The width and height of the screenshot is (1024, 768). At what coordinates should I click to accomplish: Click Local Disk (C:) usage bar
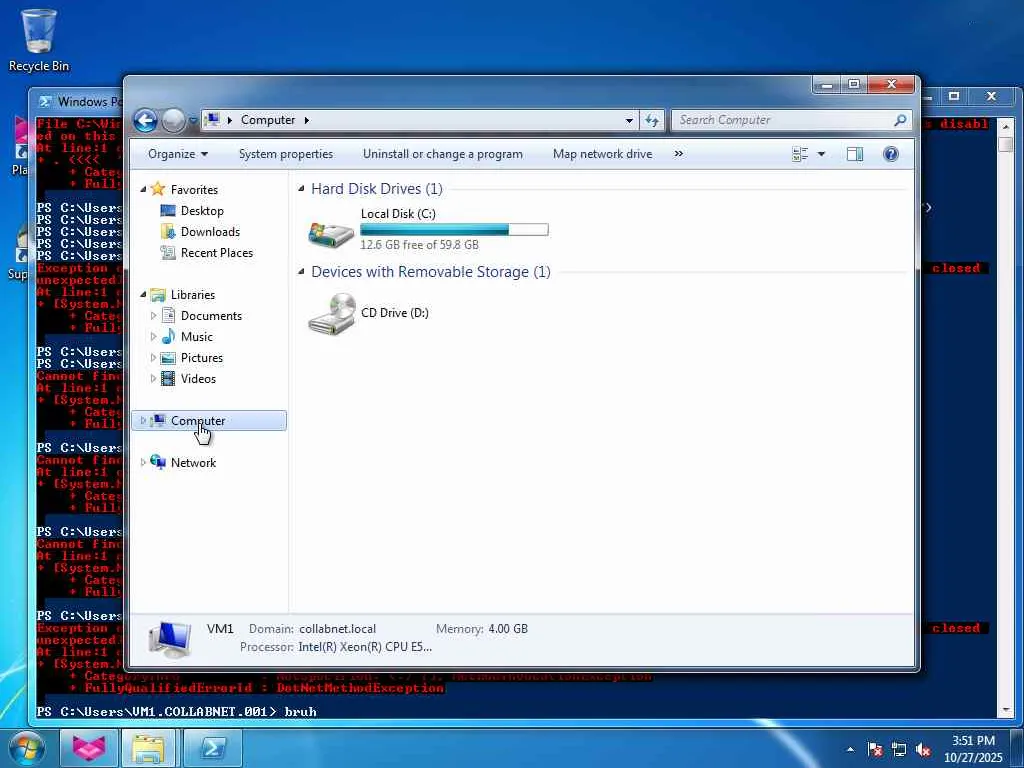454,230
